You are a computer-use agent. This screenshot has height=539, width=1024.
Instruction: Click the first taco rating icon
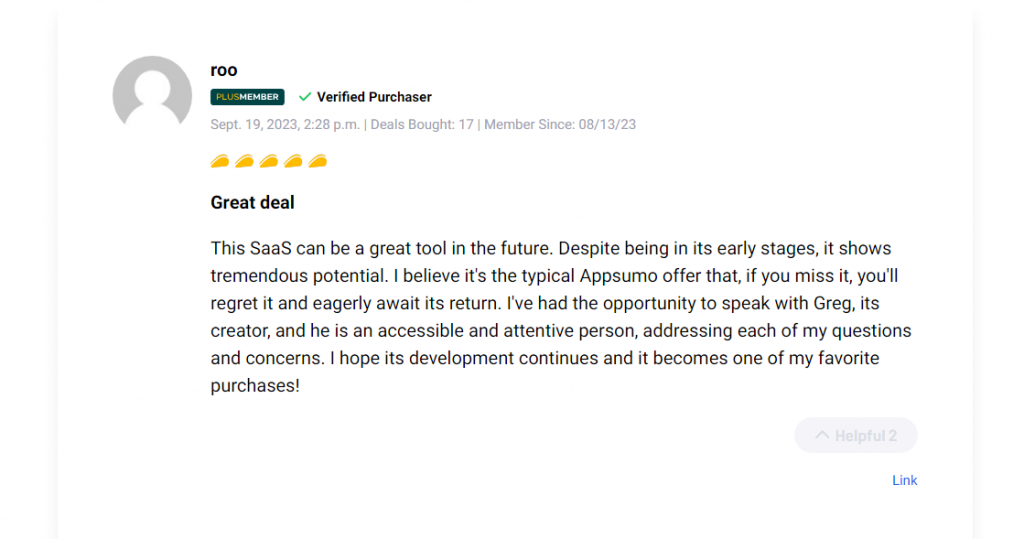click(220, 161)
